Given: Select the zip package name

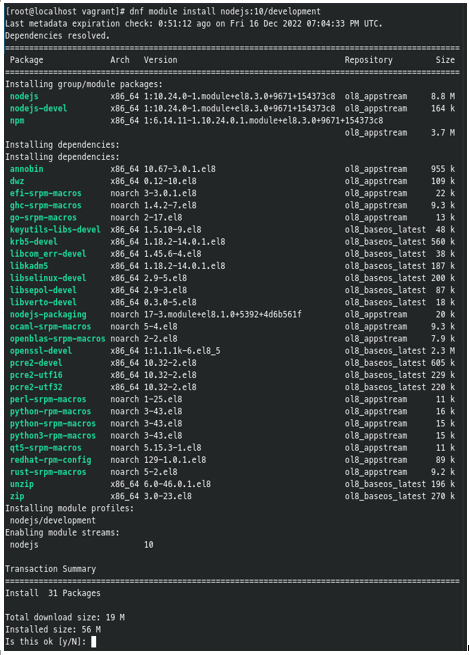Looking at the screenshot, I should pyautogui.click(x=17, y=496).
